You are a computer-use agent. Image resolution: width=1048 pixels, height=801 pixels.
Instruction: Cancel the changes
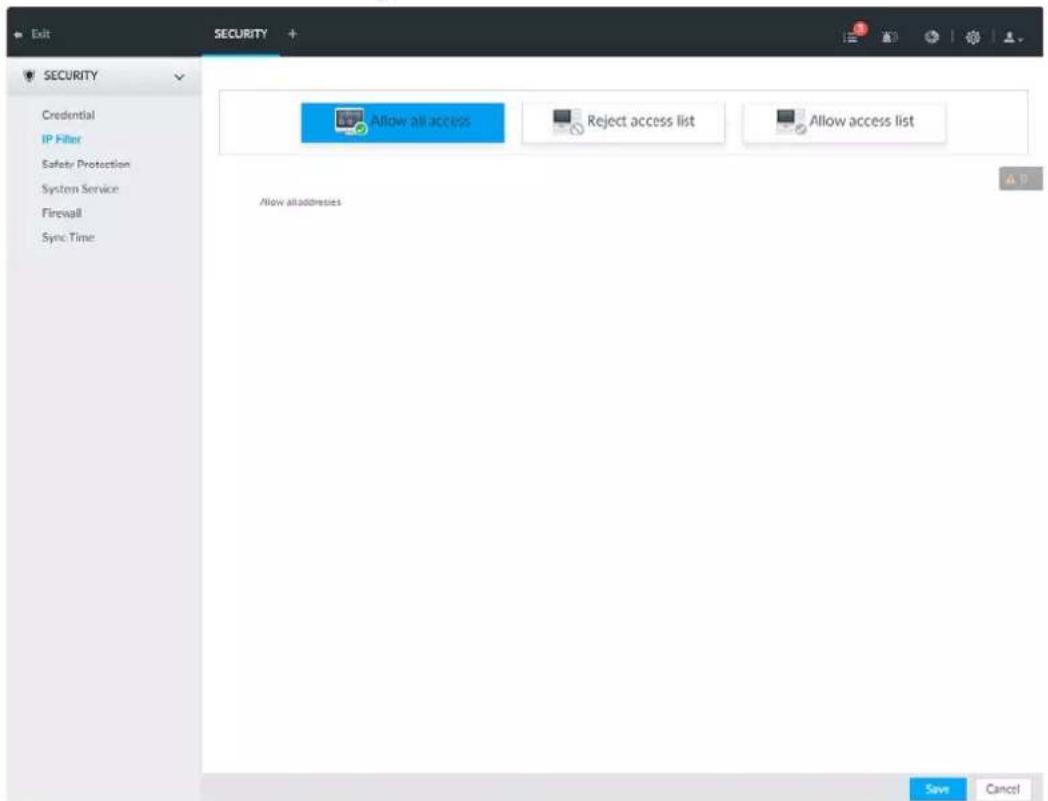tap(1003, 789)
